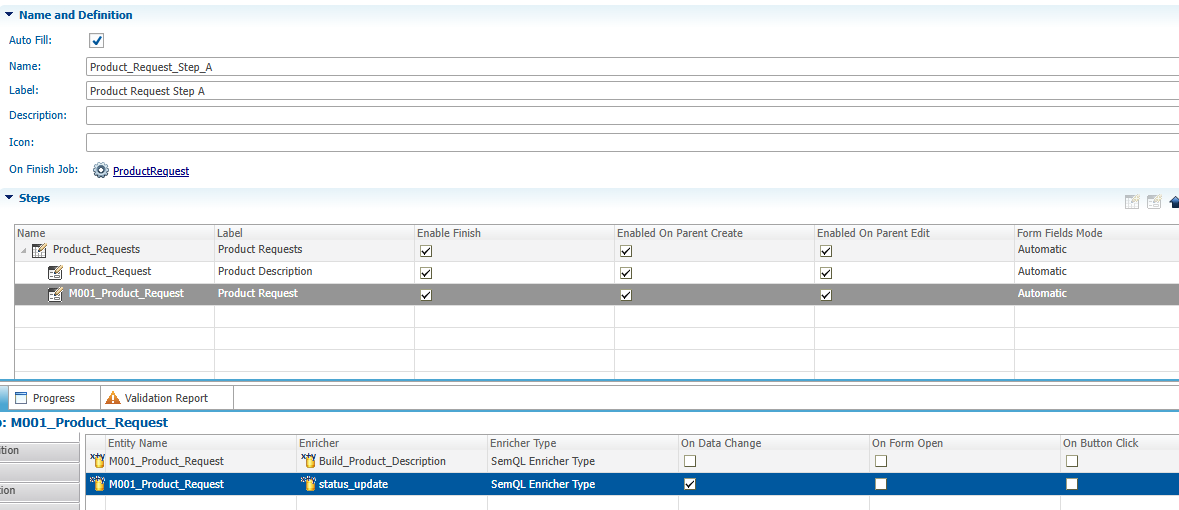Enable On Data Change for Build_Product_Description enricher
The height and width of the screenshot is (510, 1179).
(x=690, y=460)
